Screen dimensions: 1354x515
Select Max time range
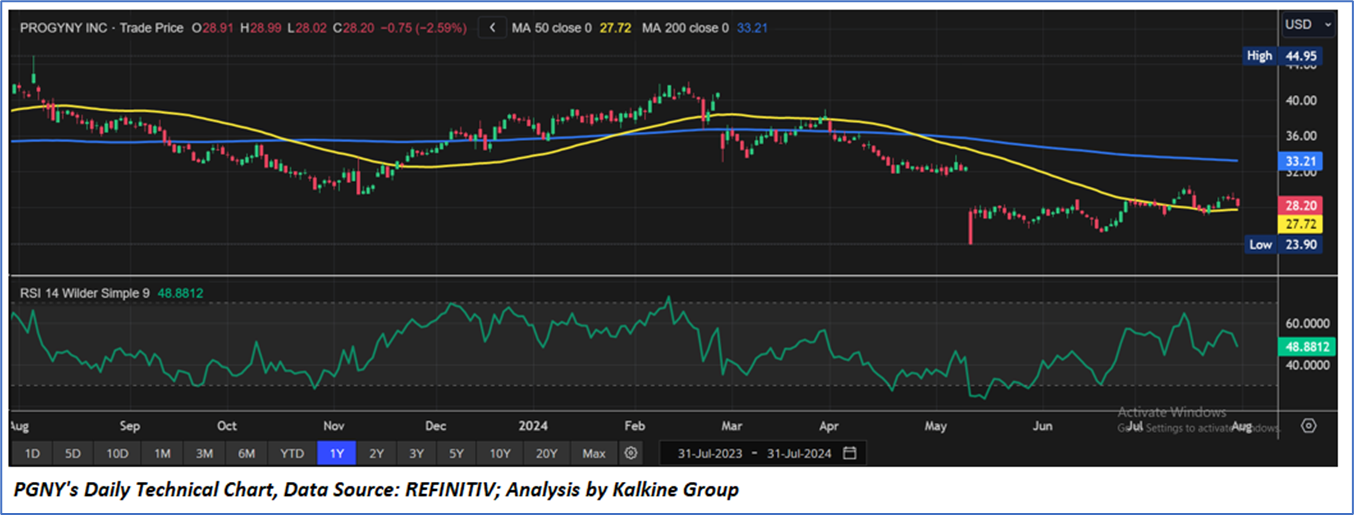(x=594, y=453)
